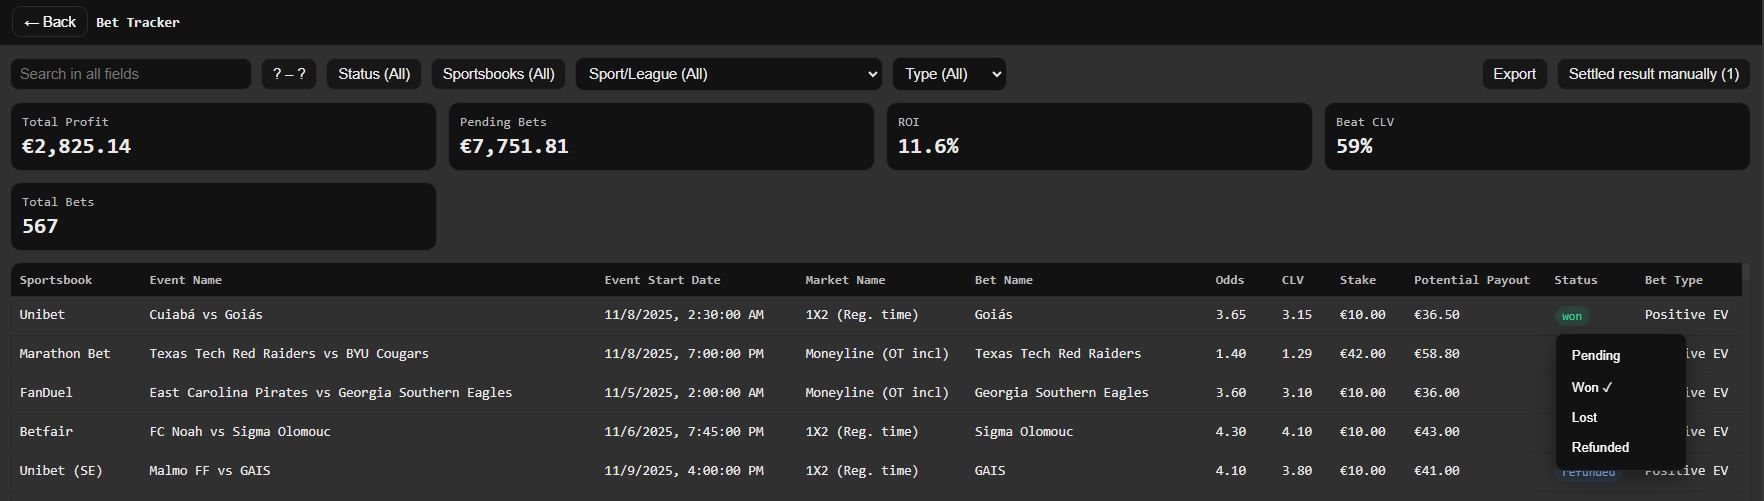Open the Sportsbooks (All) filter
The height and width of the screenshot is (501, 1764).
(x=498, y=74)
